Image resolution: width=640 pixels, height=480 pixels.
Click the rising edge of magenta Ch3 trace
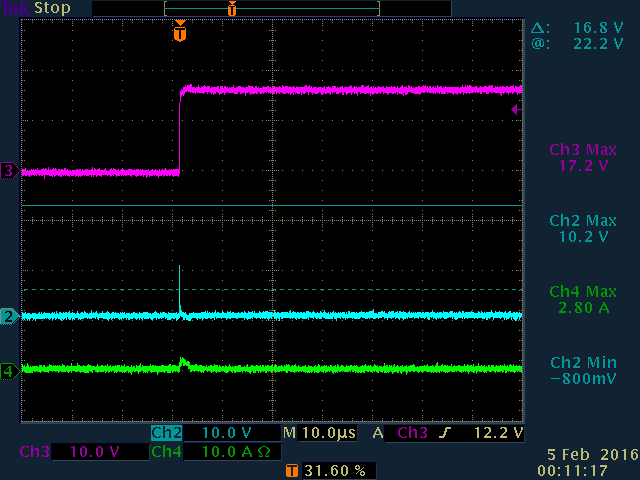coord(180,133)
